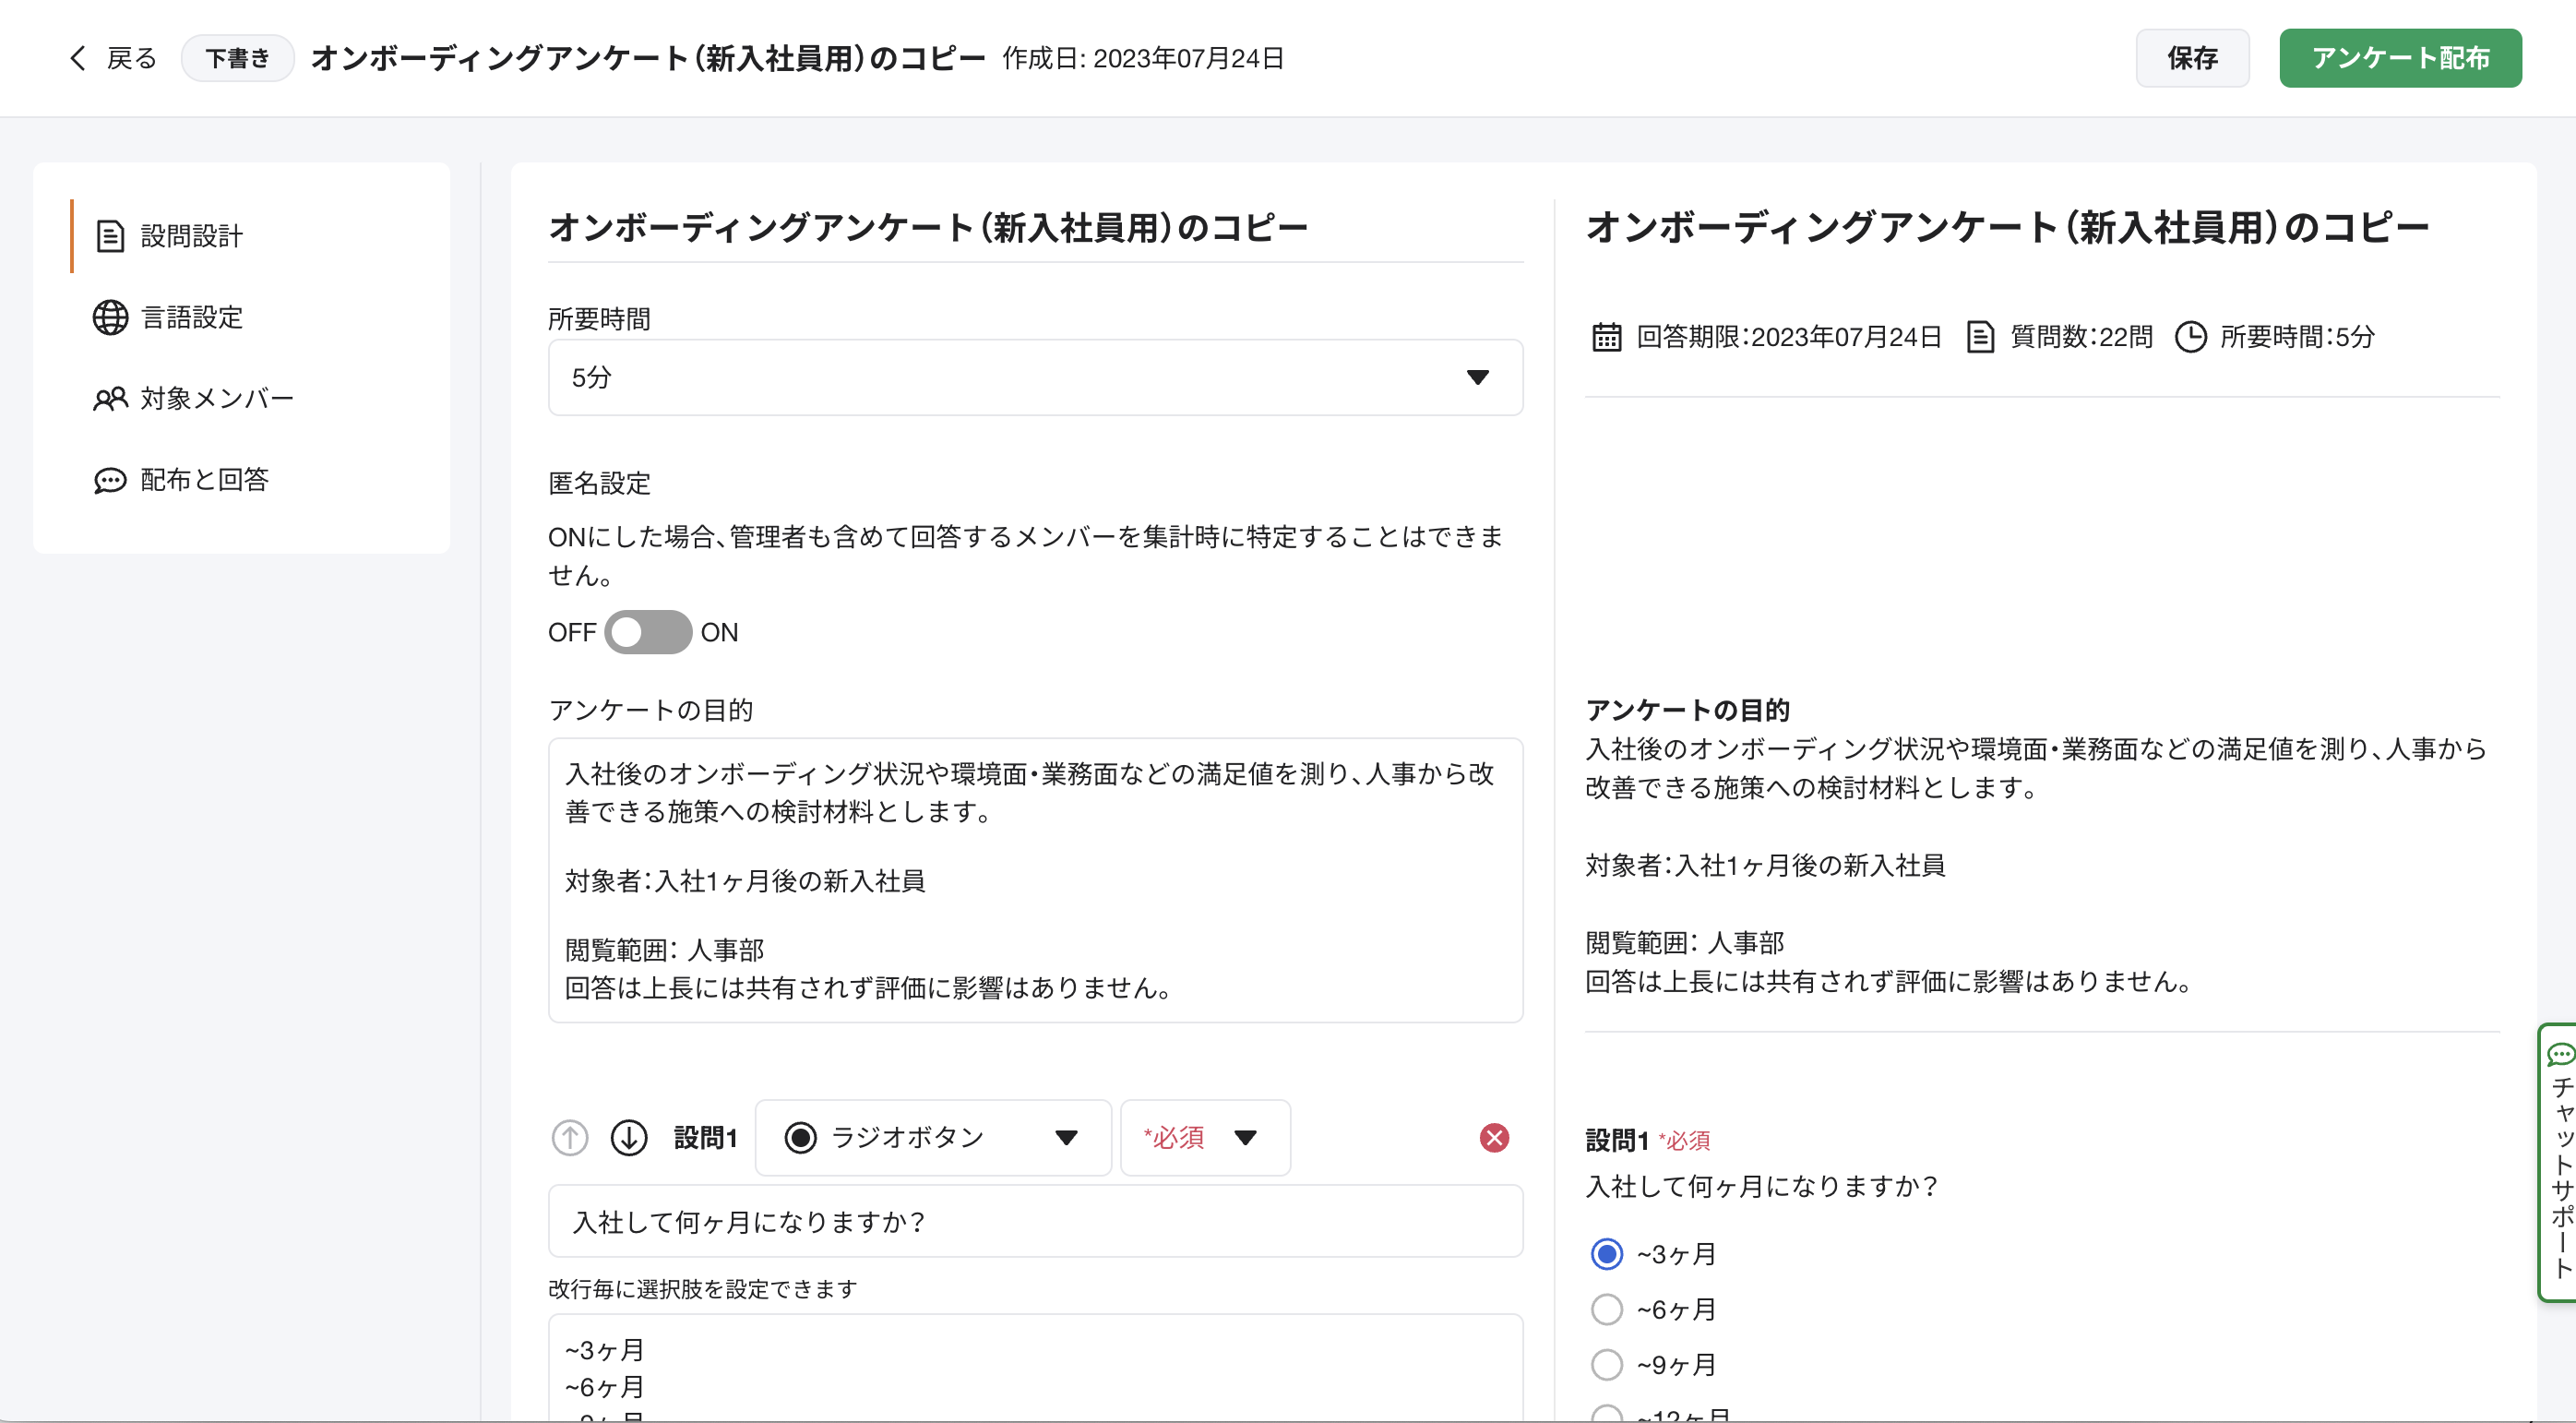
Task: Click the 作成日: 2023年07月24日 text
Action: [x=1143, y=58]
